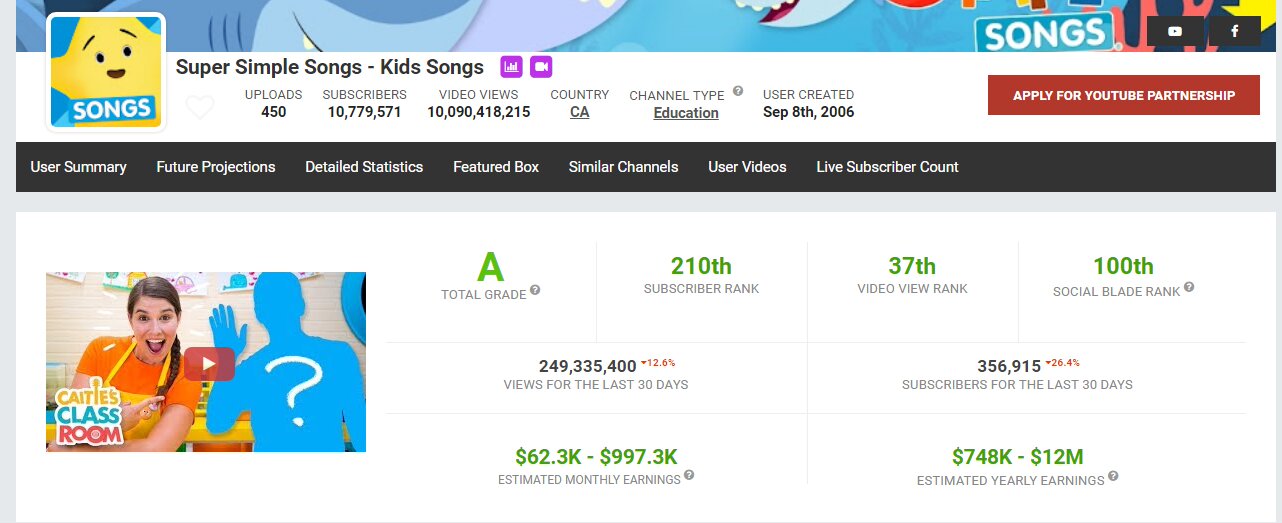Image resolution: width=1282 pixels, height=523 pixels.
Task: Click the 450 uploads value
Action: (274, 112)
